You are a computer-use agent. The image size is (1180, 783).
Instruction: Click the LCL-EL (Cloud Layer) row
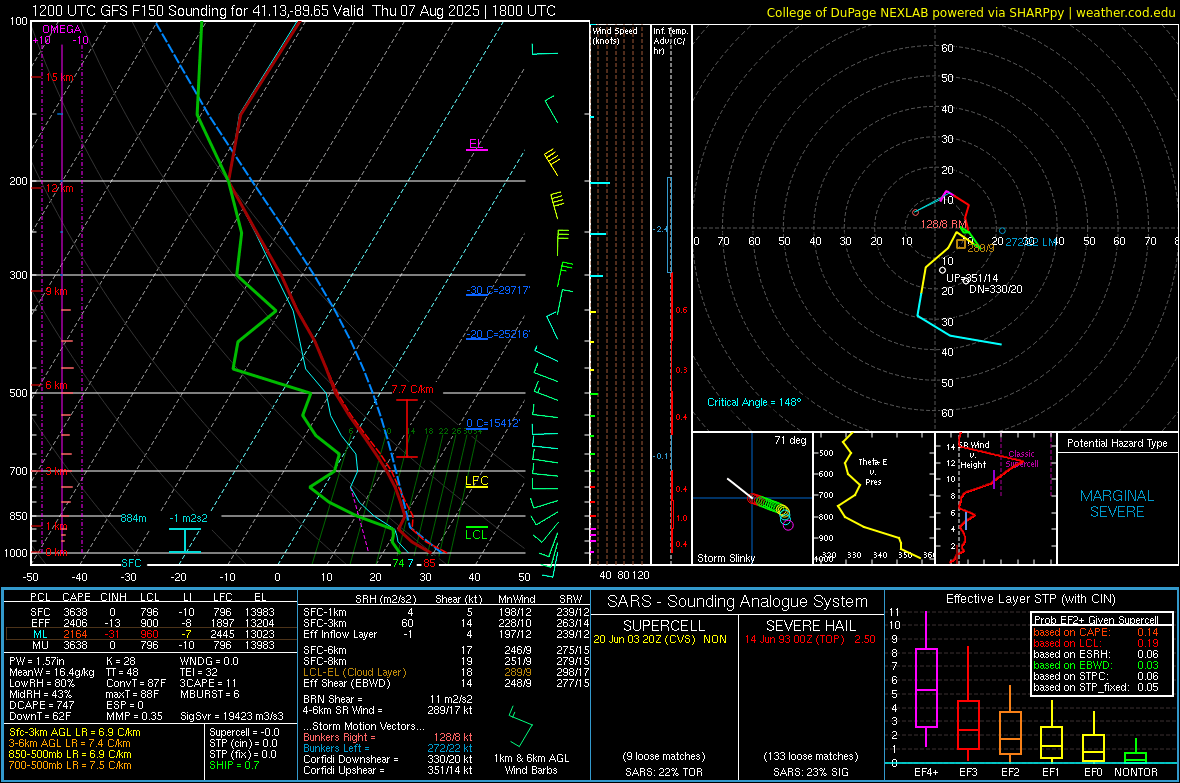[x=445, y=672]
